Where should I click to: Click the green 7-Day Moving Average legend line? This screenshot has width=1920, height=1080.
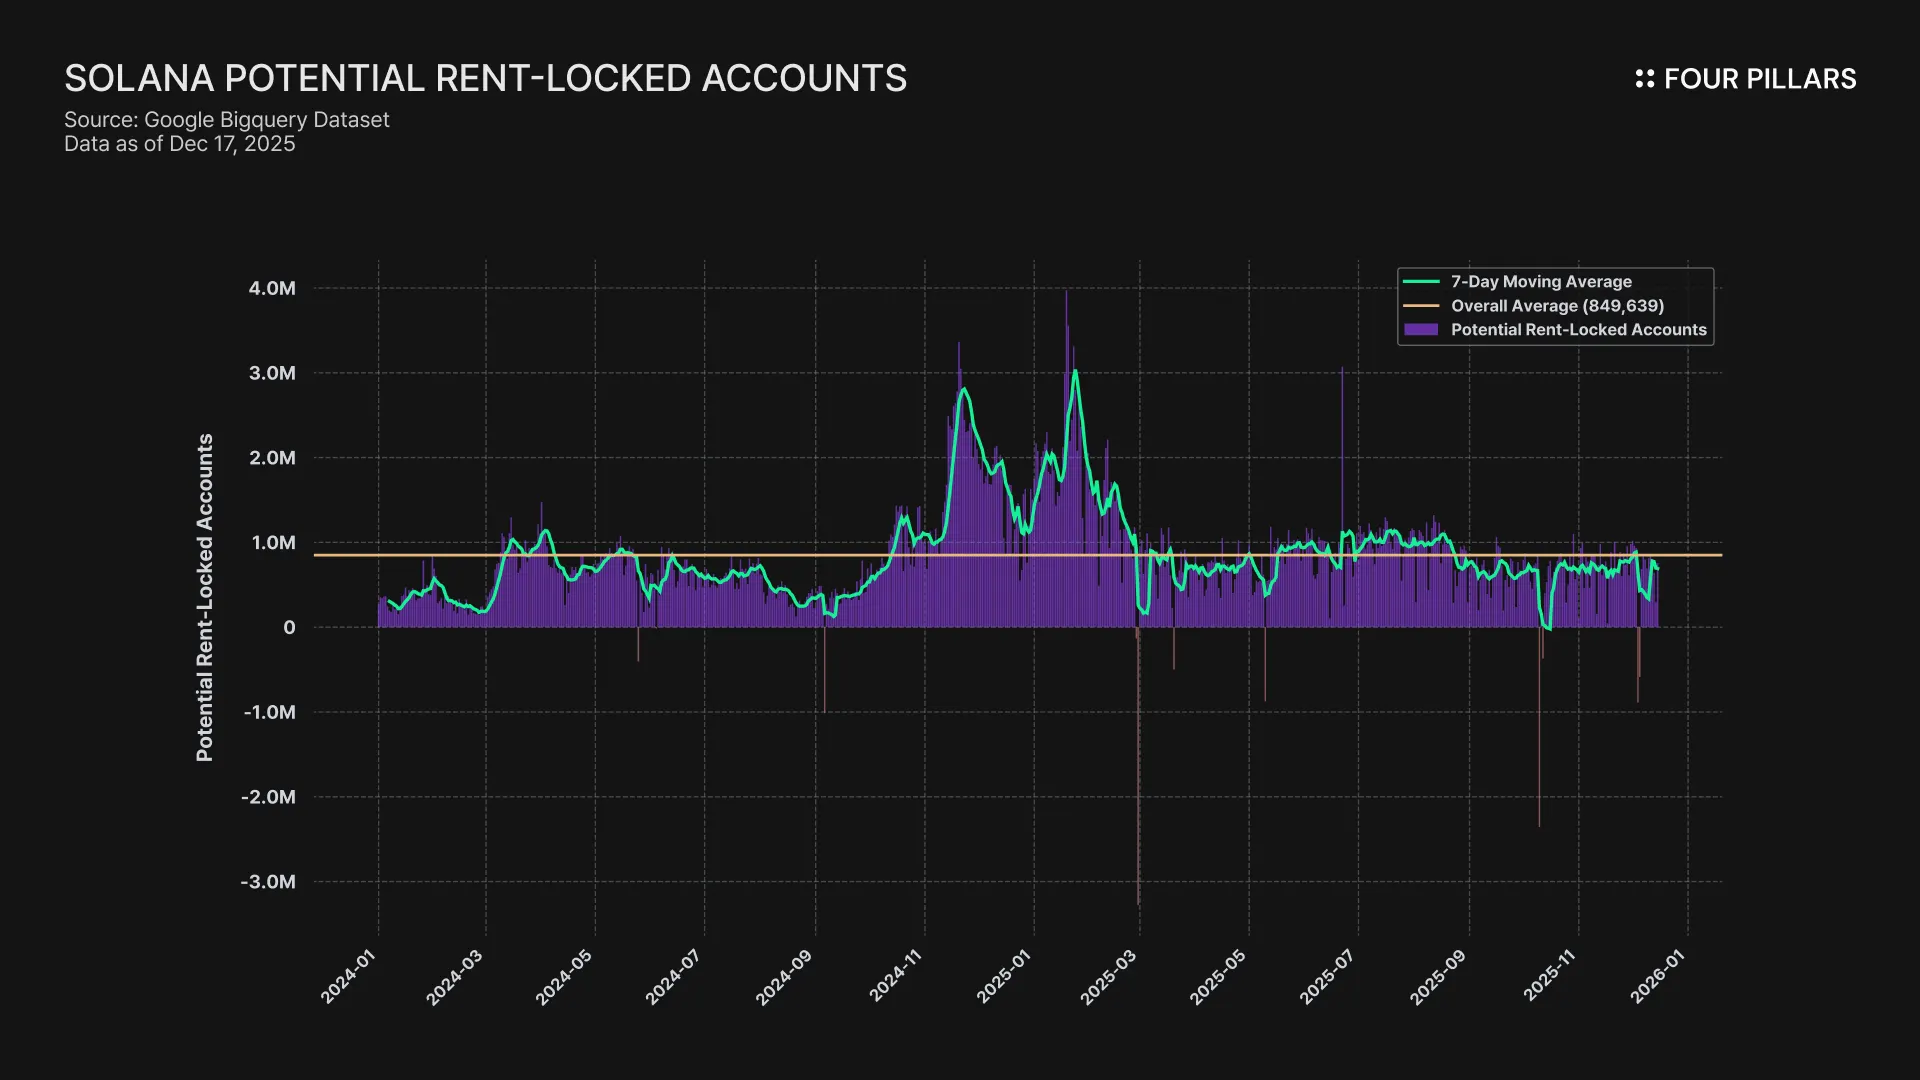[x=1421, y=282]
